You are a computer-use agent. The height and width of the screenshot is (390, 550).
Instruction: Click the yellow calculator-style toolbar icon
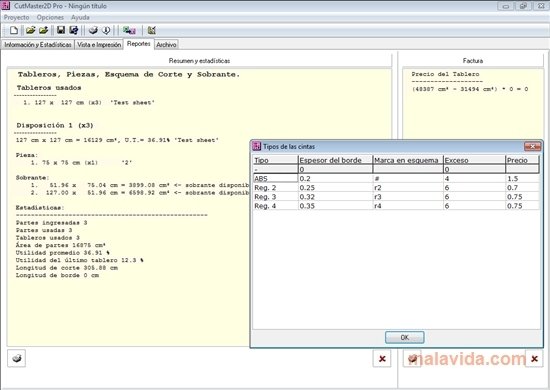tap(152, 31)
